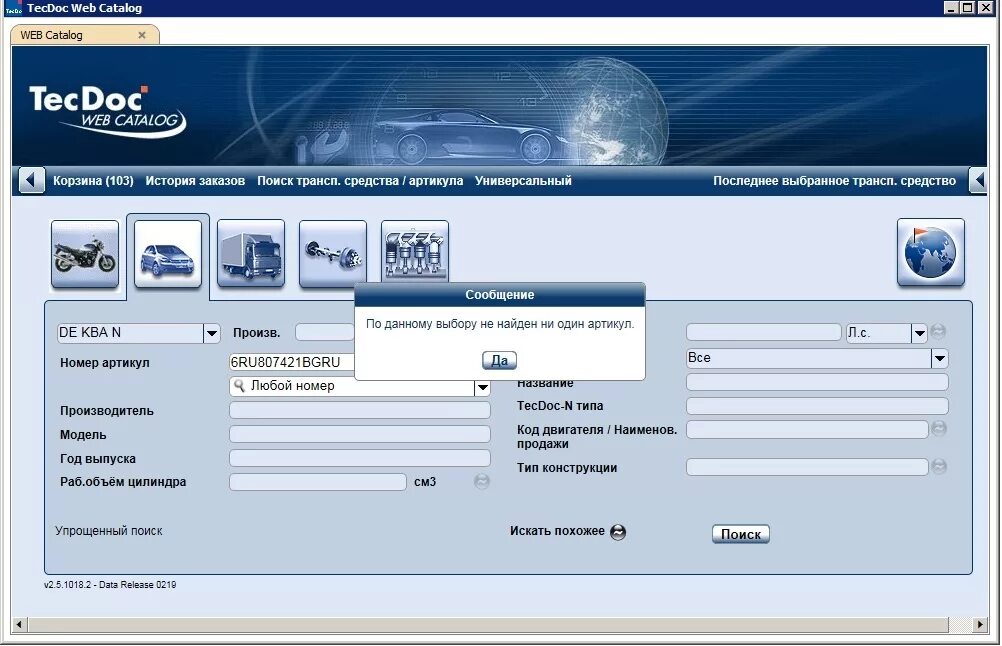
Task: Click the TecDoc Web Catalog logo
Action: coord(107,111)
